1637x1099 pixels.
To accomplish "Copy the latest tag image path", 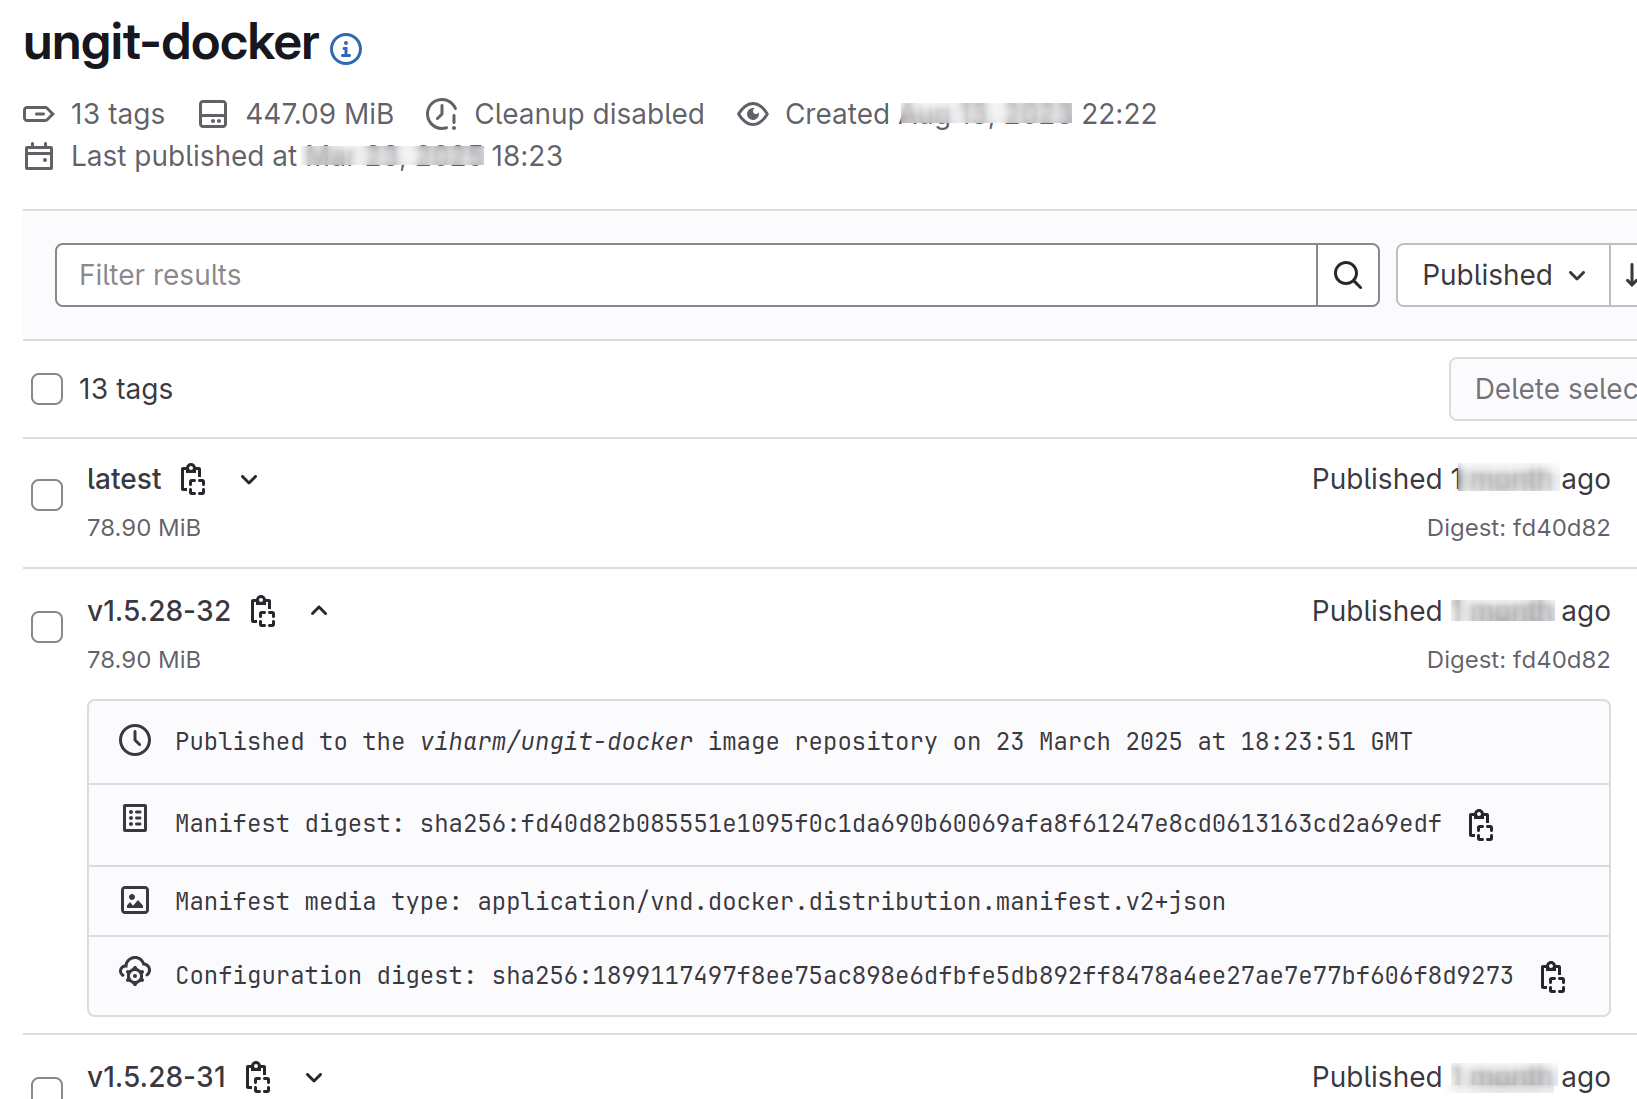I will (193, 480).
